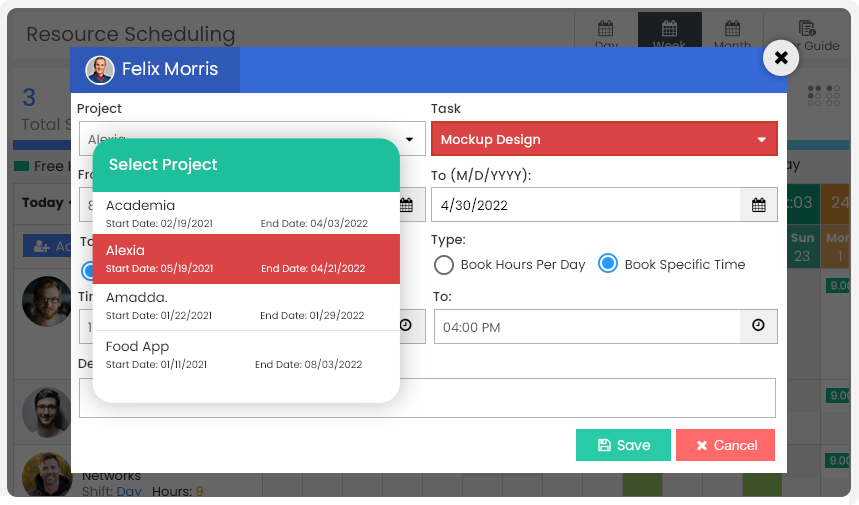Viewport: 859px width, 505px height.
Task: Click the Description text area
Action: point(427,398)
